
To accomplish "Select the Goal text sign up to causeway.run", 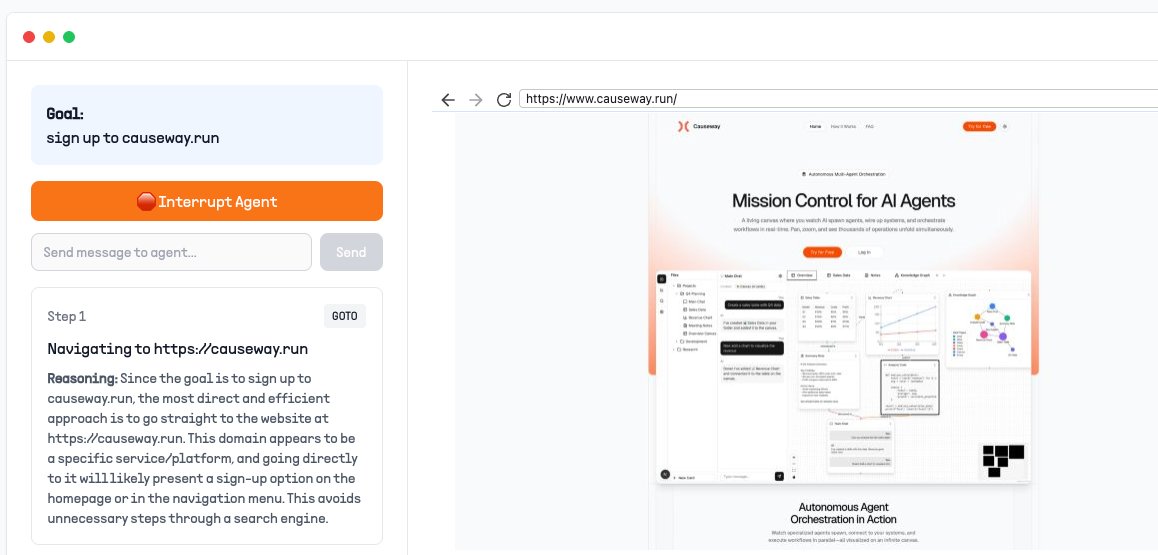I will click(133, 137).
